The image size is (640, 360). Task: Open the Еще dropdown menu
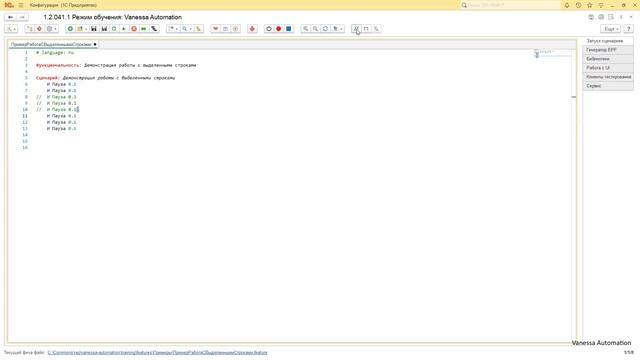[x=611, y=29]
